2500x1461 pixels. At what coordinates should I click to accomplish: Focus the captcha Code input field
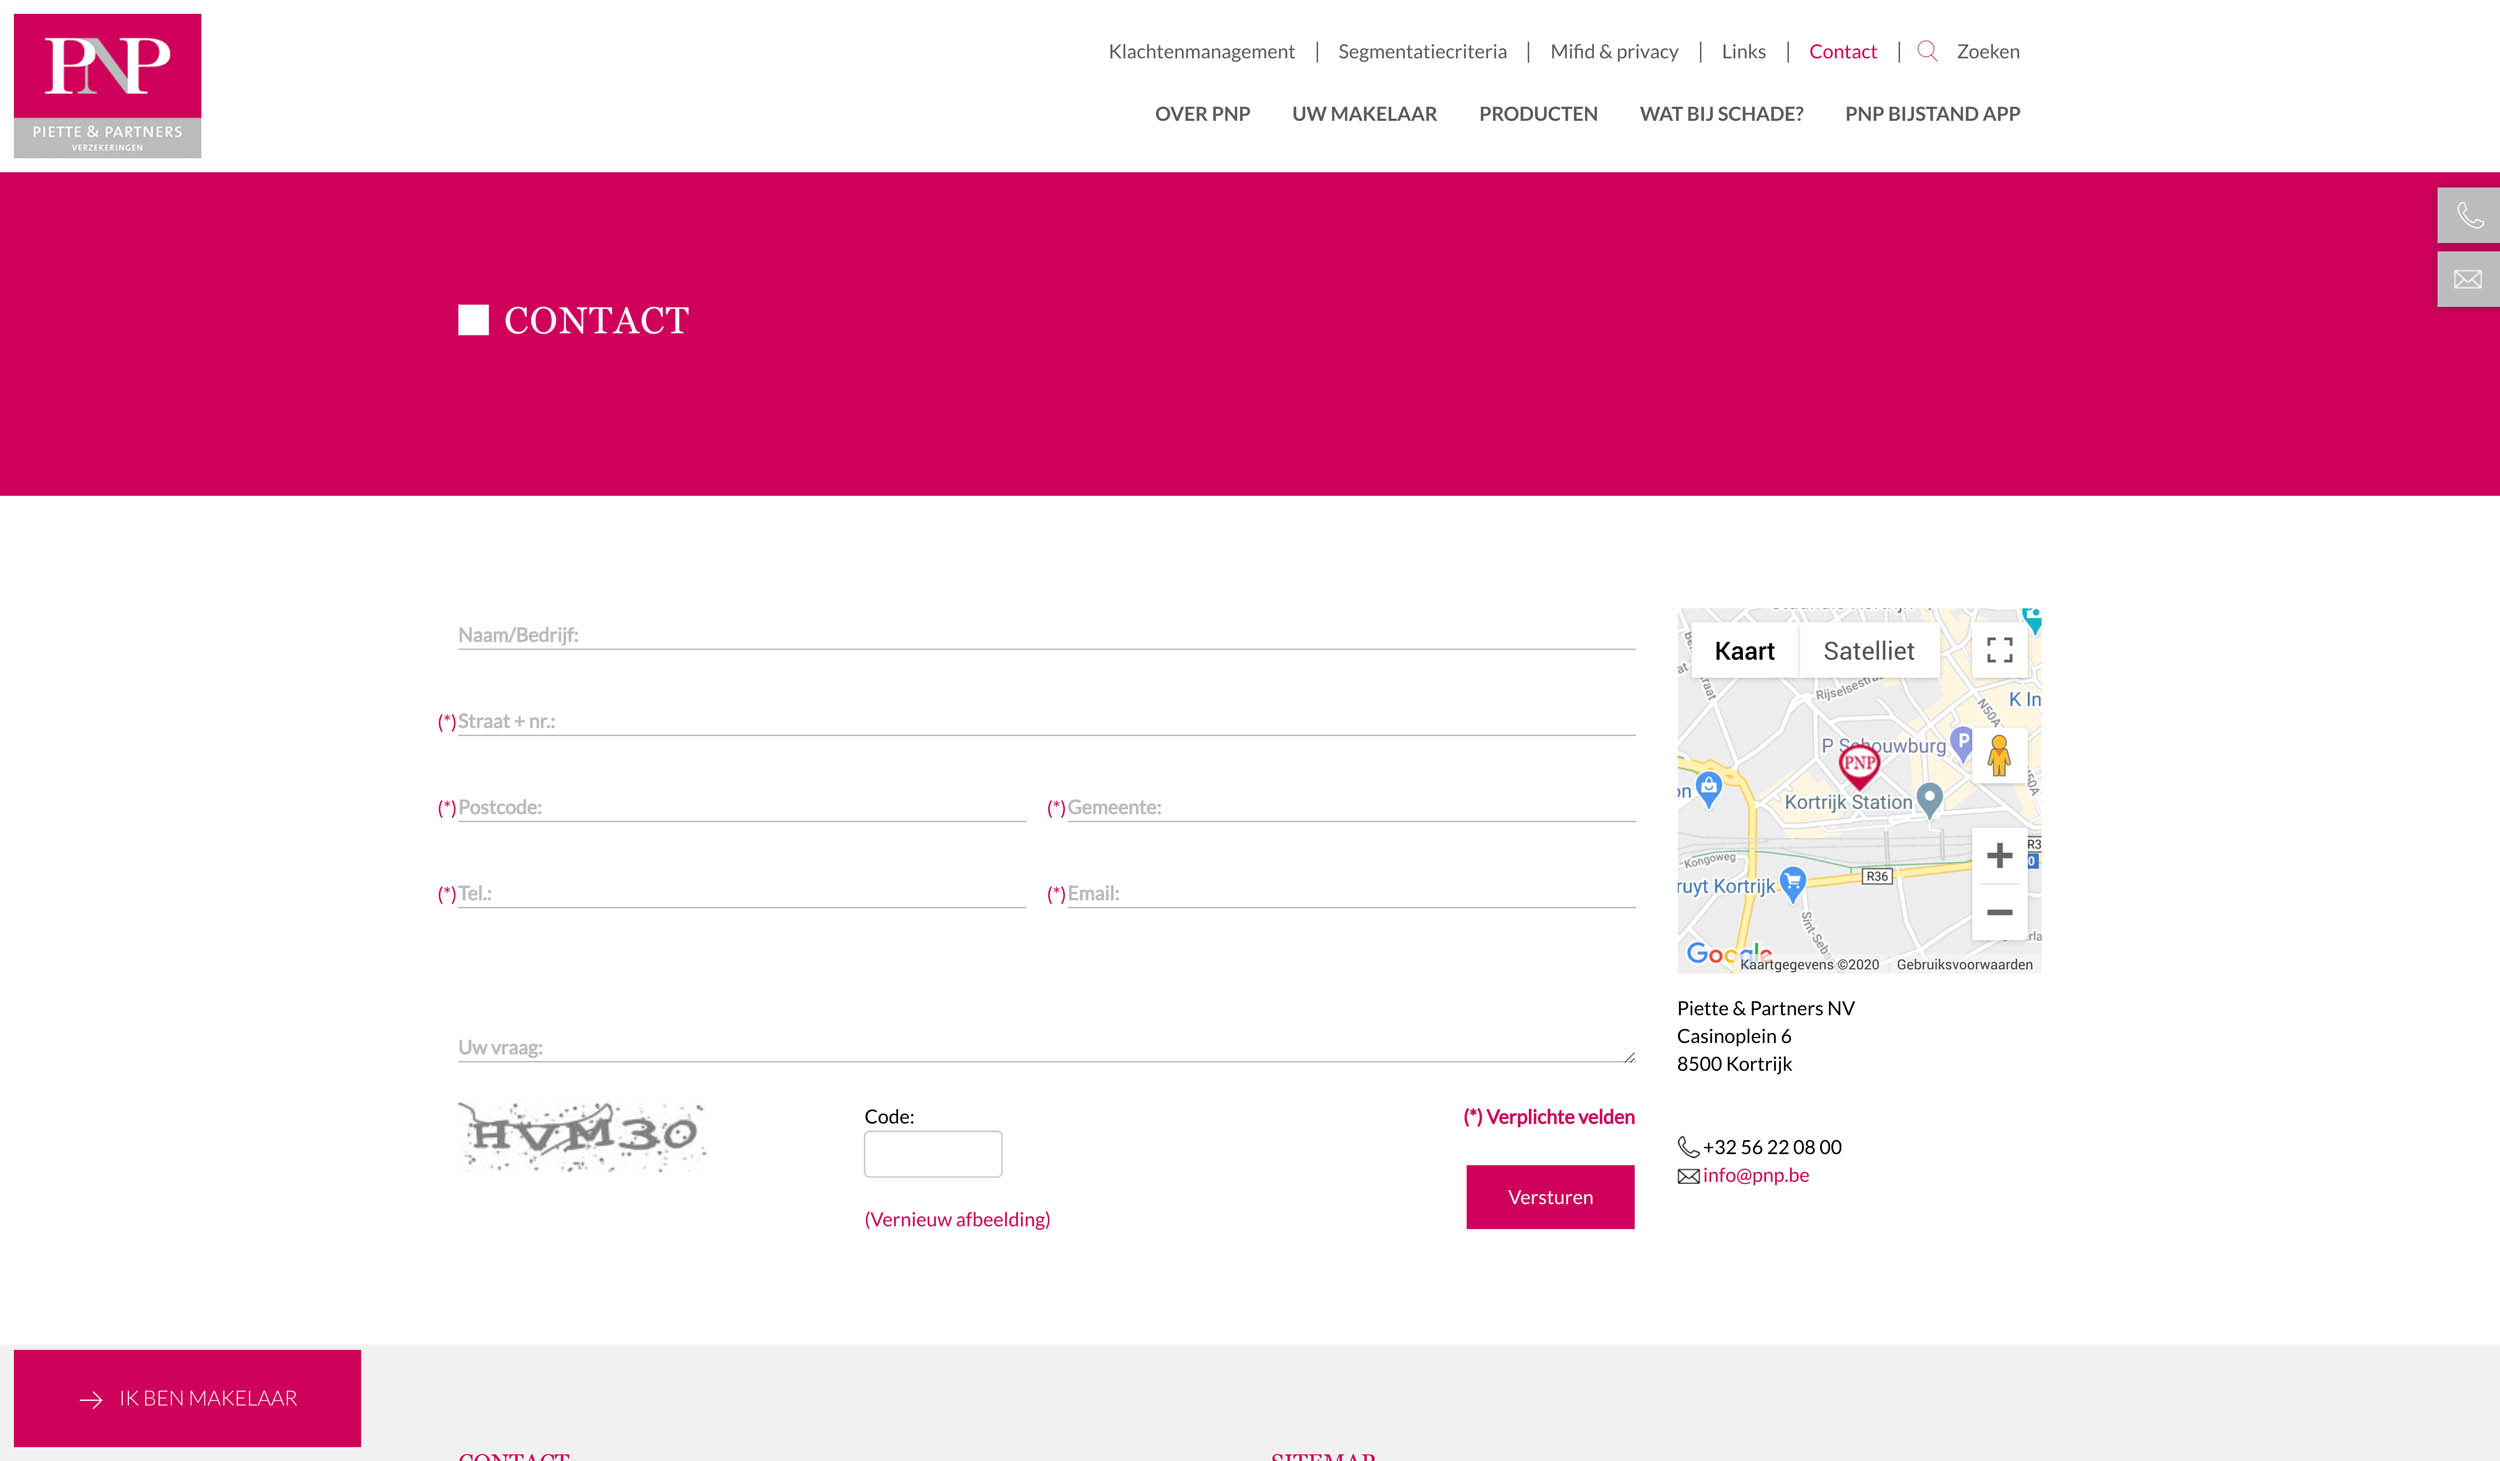tap(932, 1154)
